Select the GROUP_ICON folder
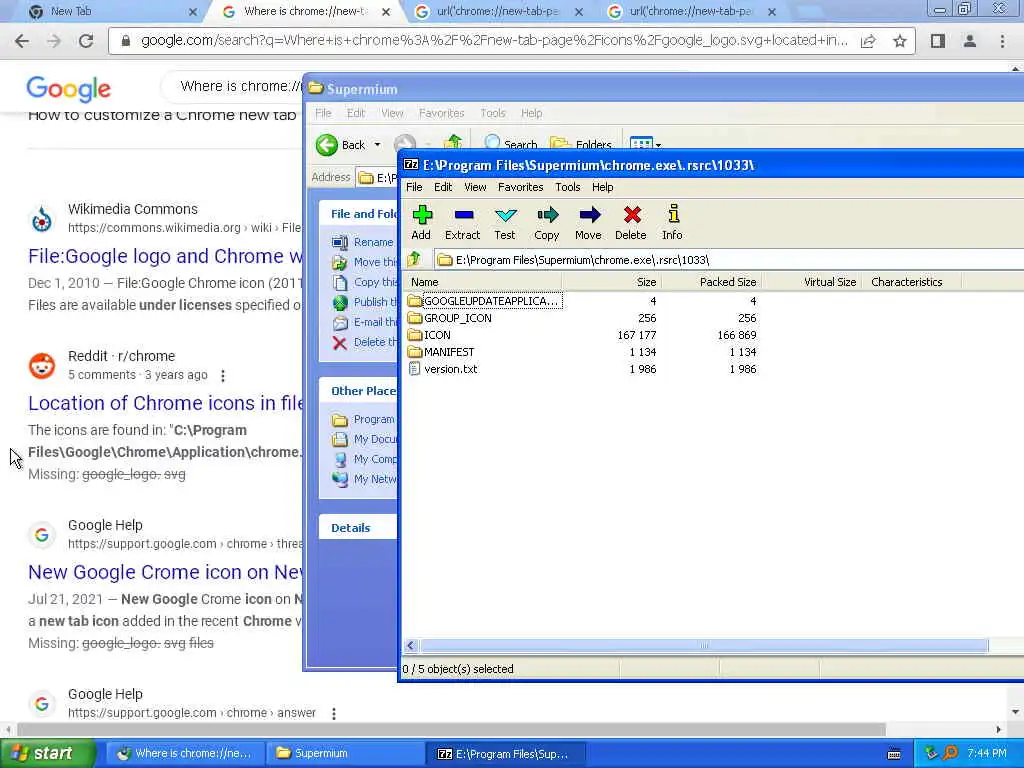1024x768 pixels. coord(450,318)
